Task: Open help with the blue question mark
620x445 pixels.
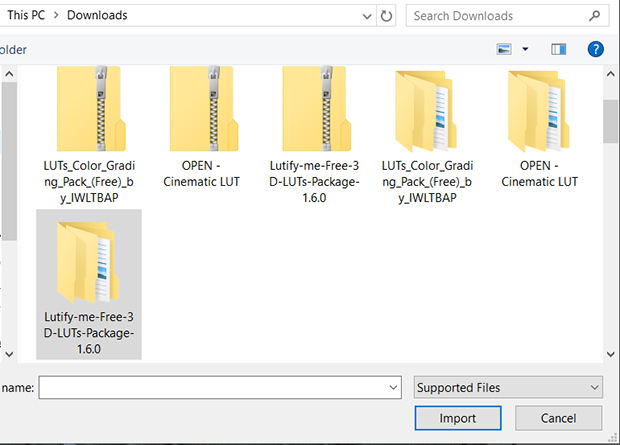Action: click(x=595, y=49)
